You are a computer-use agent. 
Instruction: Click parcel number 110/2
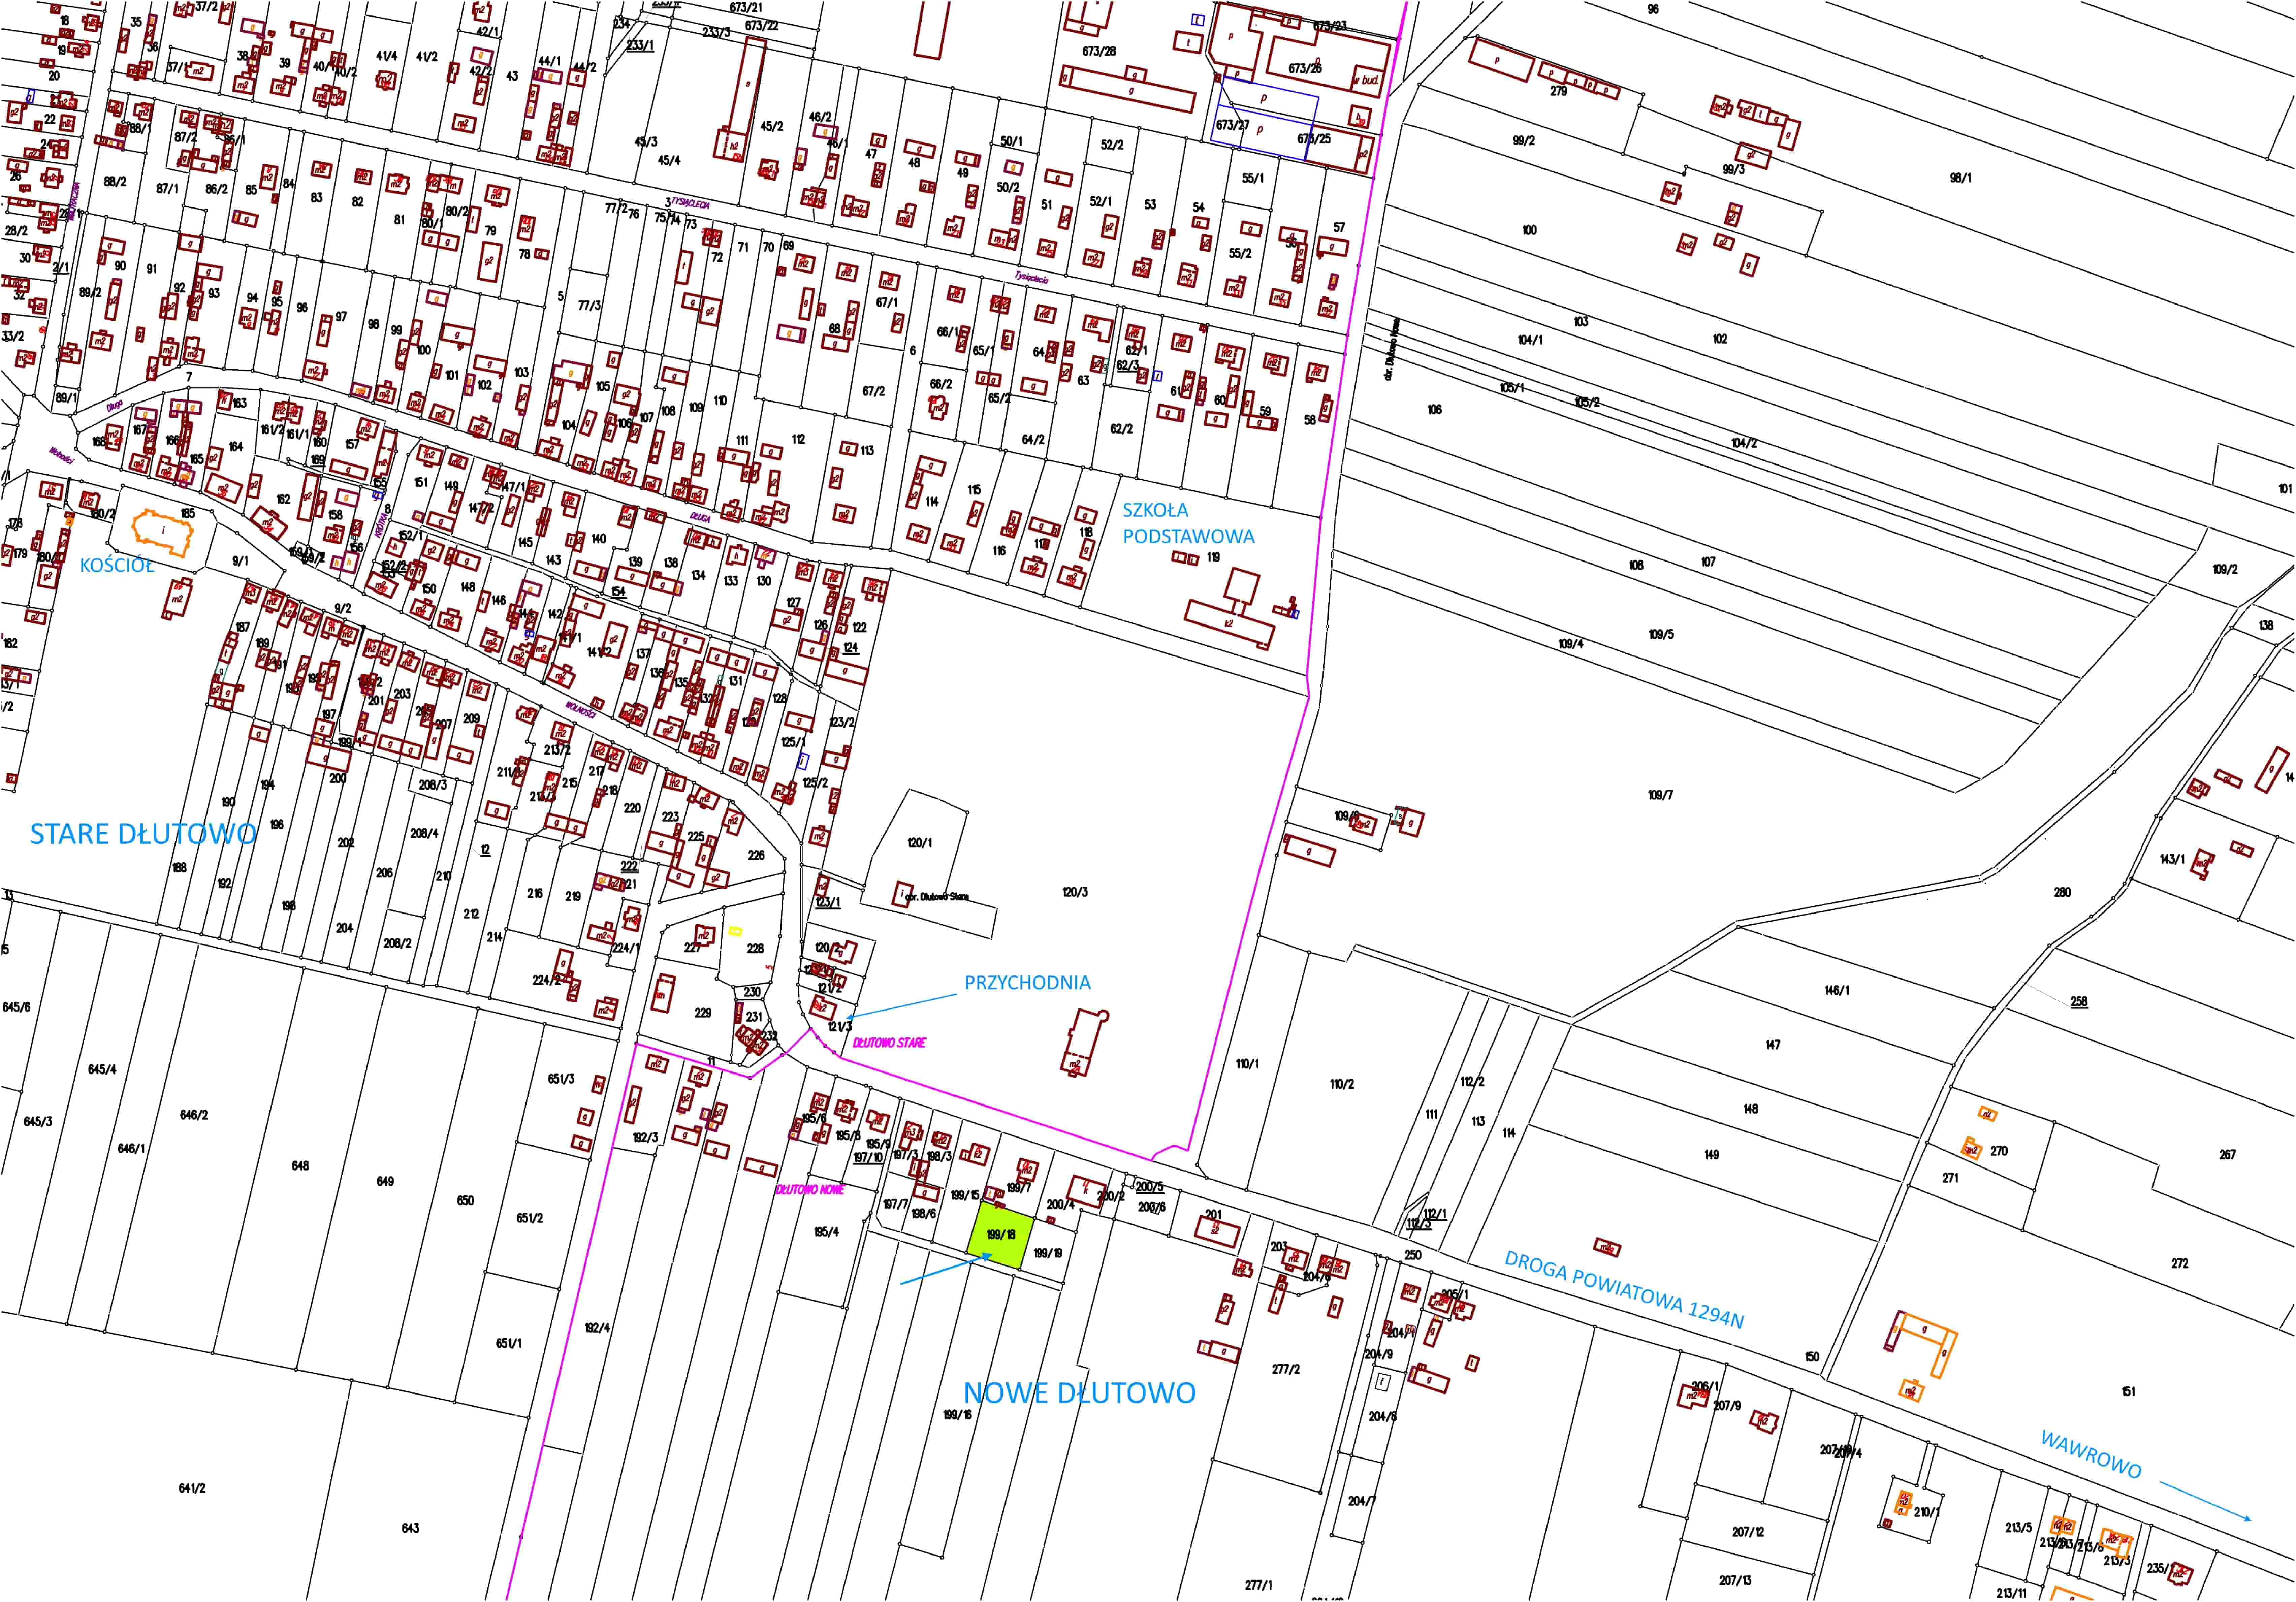pyautogui.click(x=1342, y=1084)
